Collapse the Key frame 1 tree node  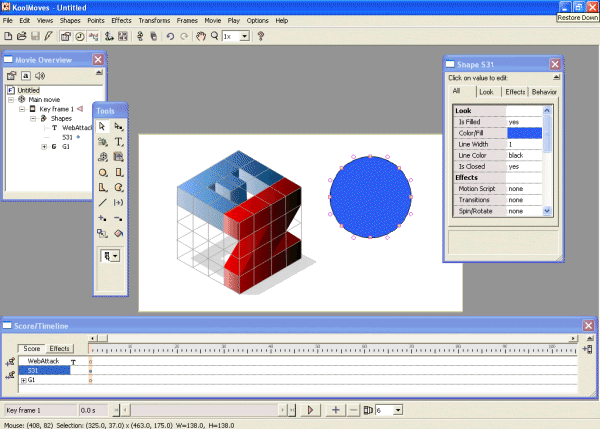[22, 109]
